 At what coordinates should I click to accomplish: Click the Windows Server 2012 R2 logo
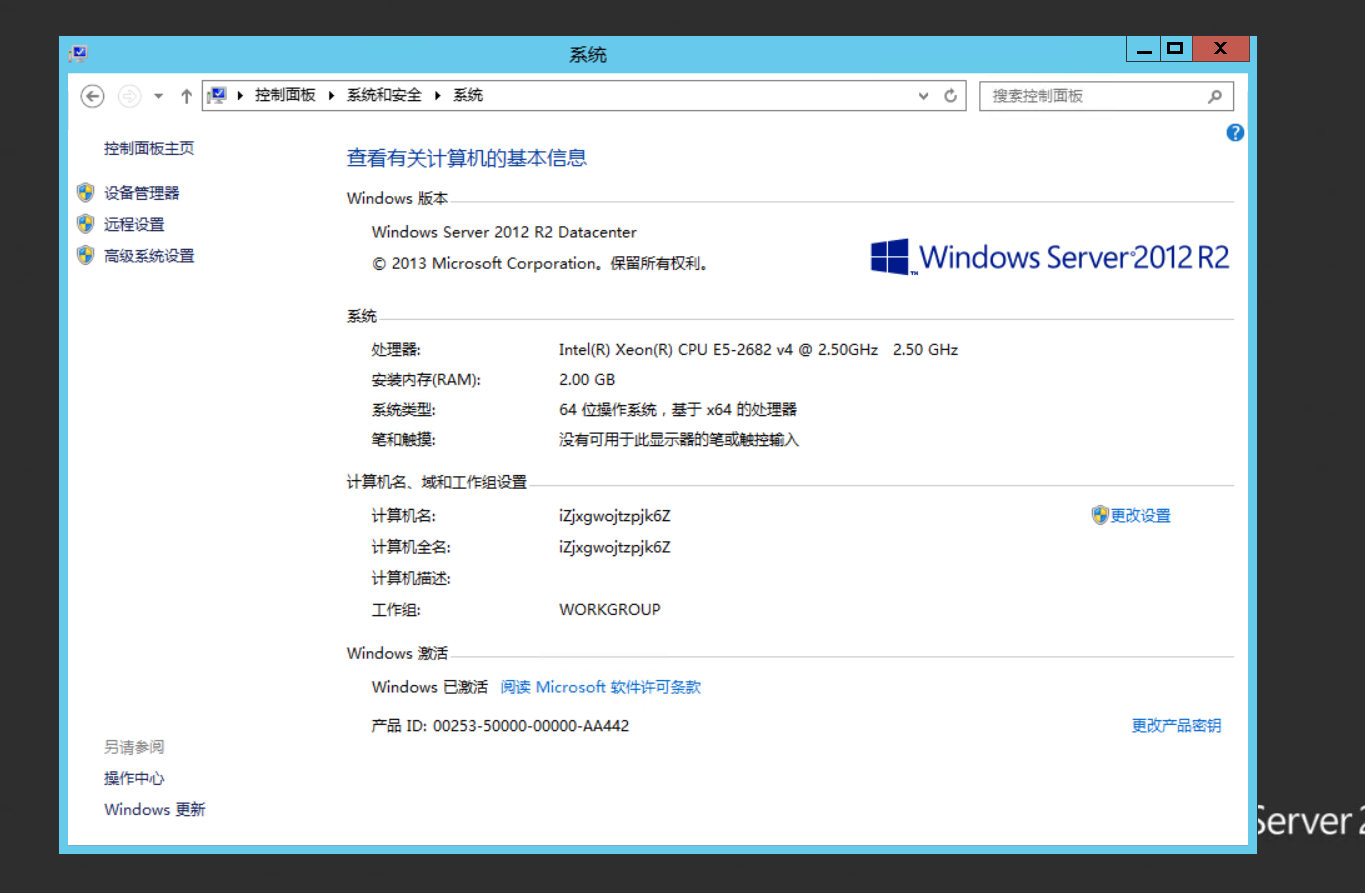click(1050, 257)
